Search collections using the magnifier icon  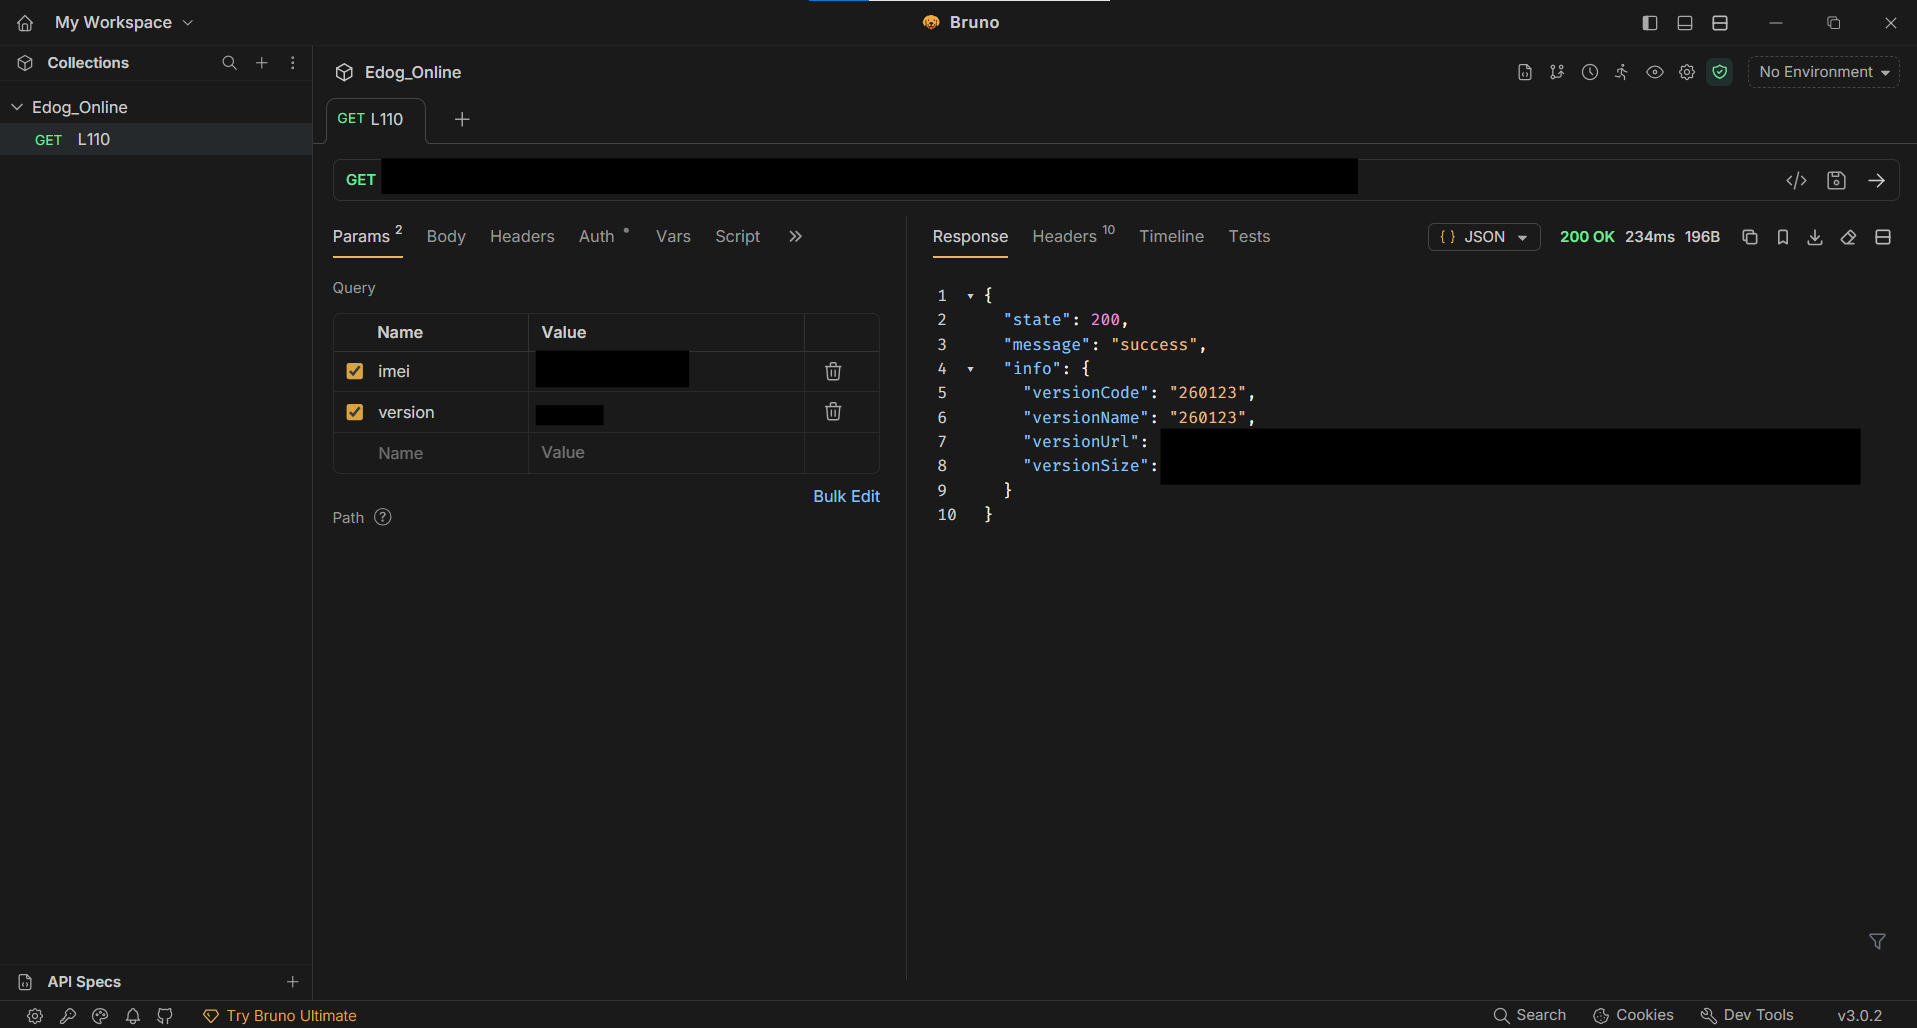pos(229,63)
